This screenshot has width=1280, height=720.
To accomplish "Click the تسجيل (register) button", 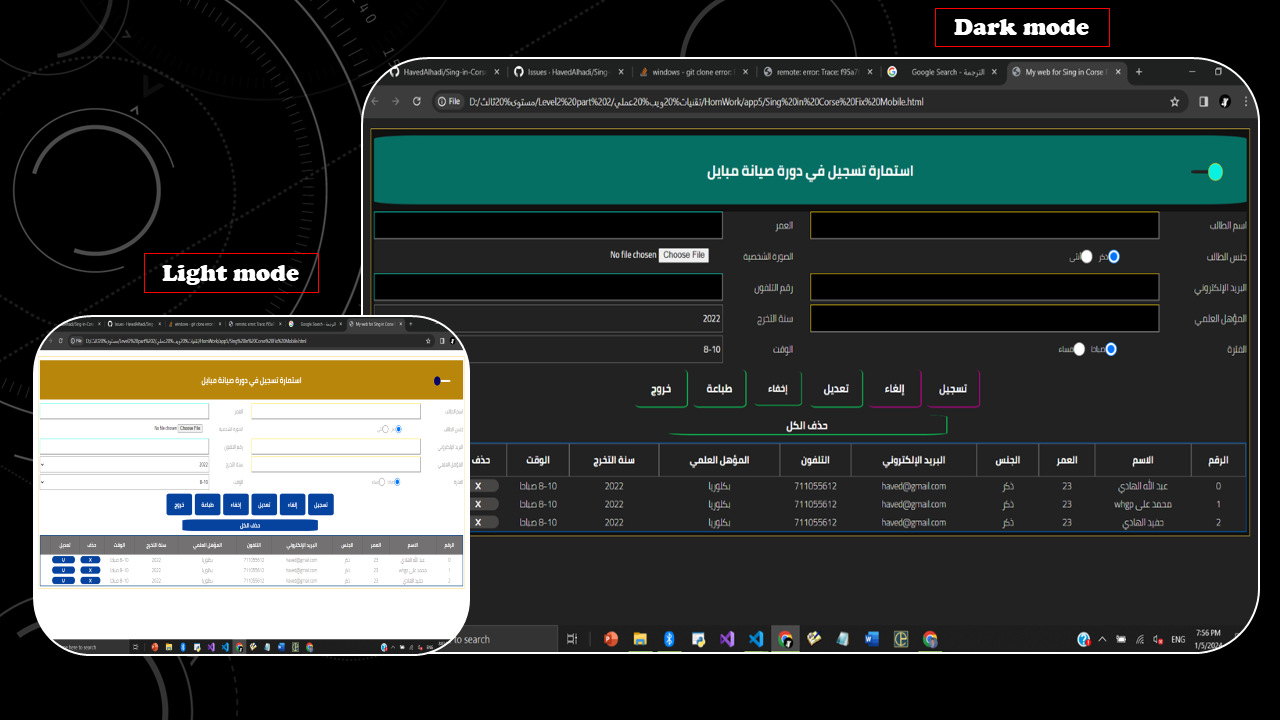I will [952, 389].
